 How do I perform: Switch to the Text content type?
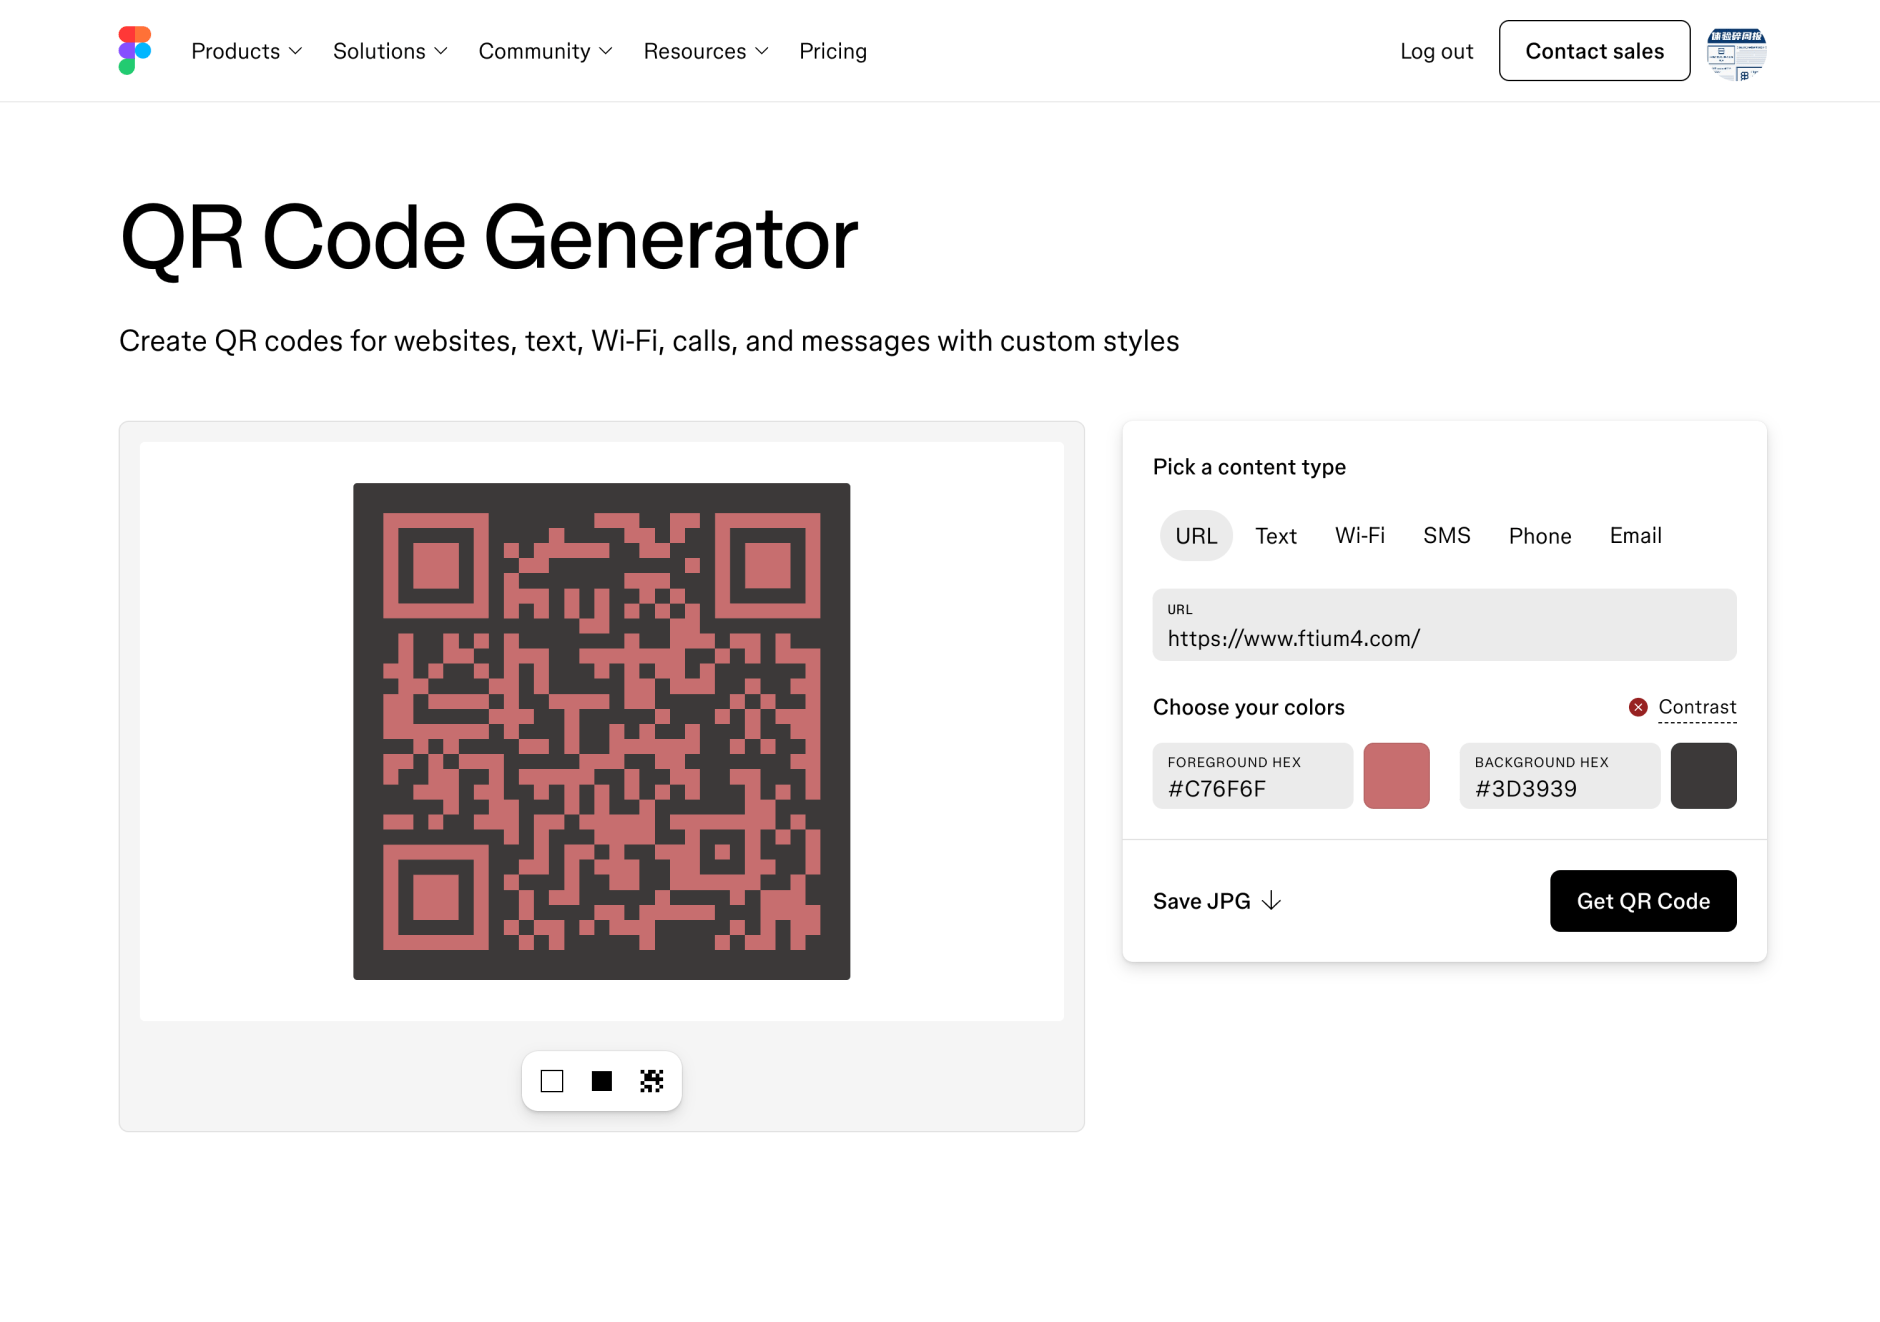(x=1276, y=536)
